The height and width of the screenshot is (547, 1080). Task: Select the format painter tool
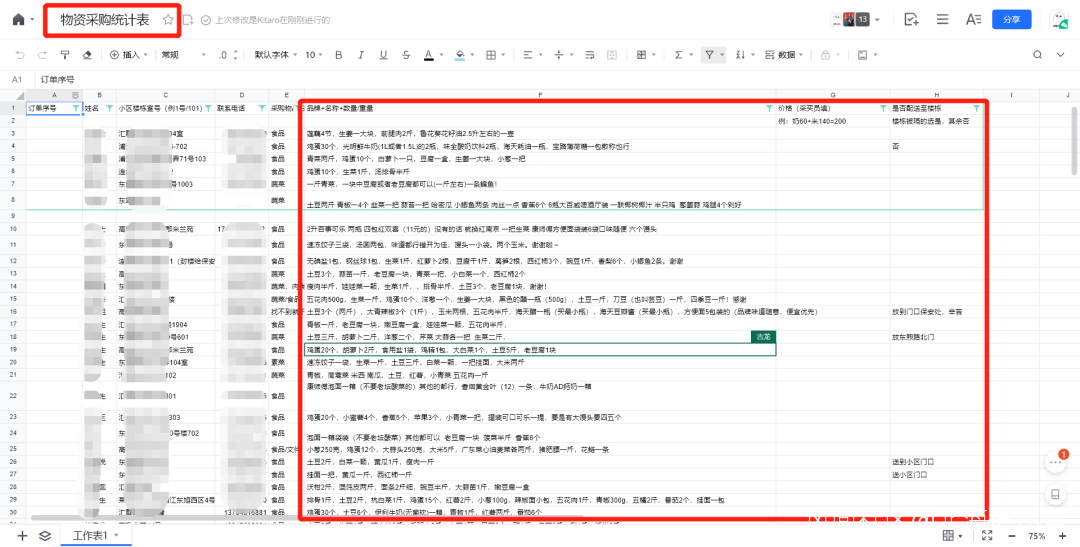point(65,55)
